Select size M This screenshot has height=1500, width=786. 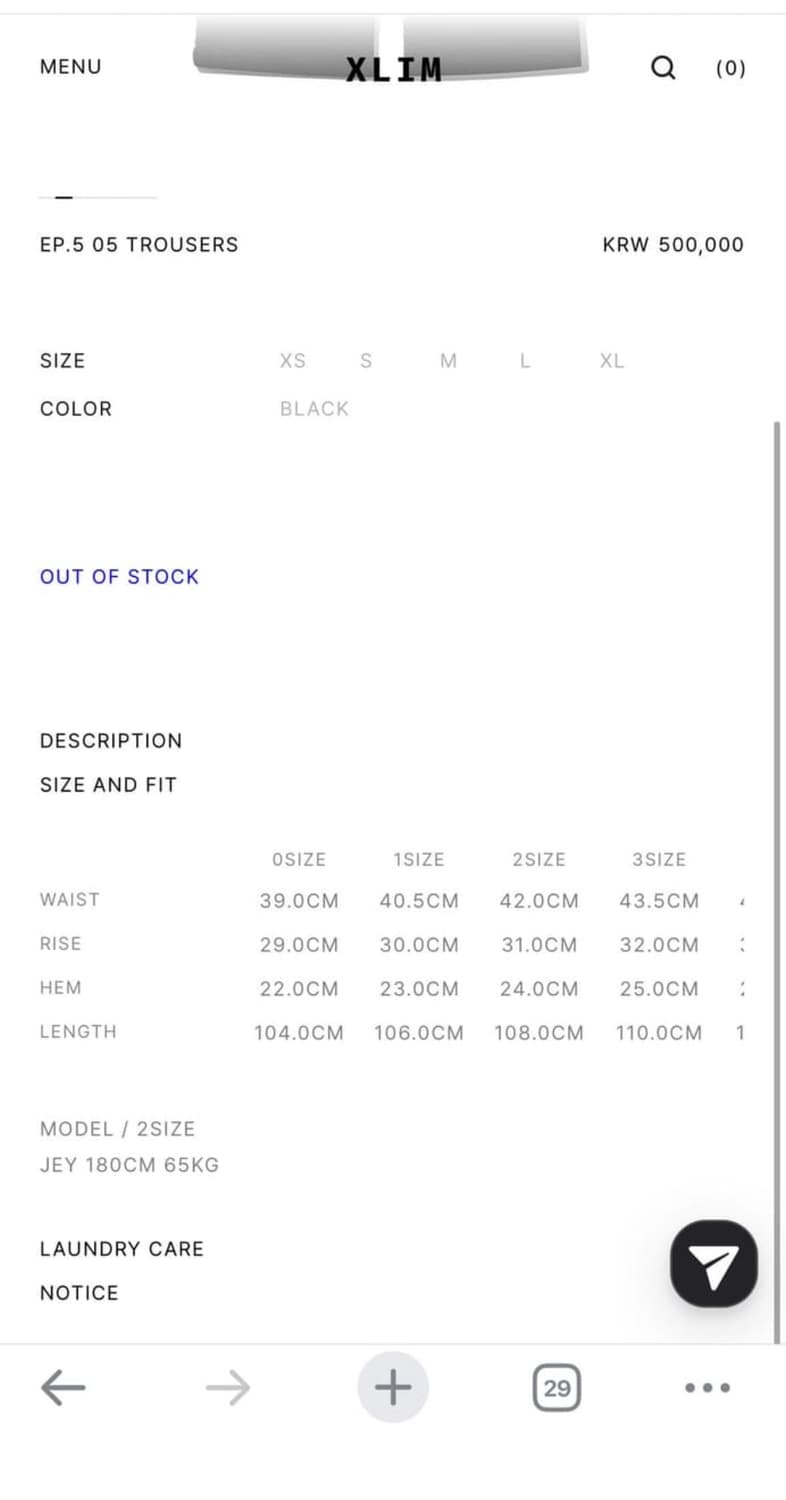448,361
